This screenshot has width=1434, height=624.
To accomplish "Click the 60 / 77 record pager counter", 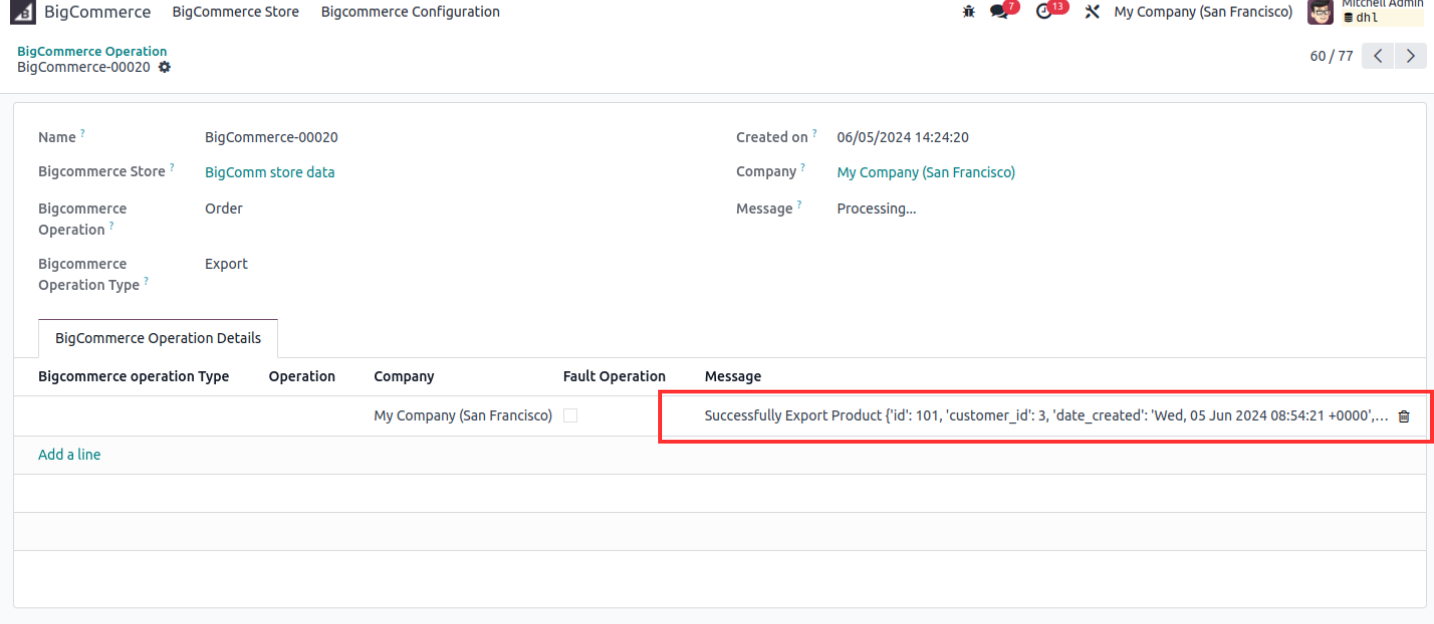I will point(1331,56).
